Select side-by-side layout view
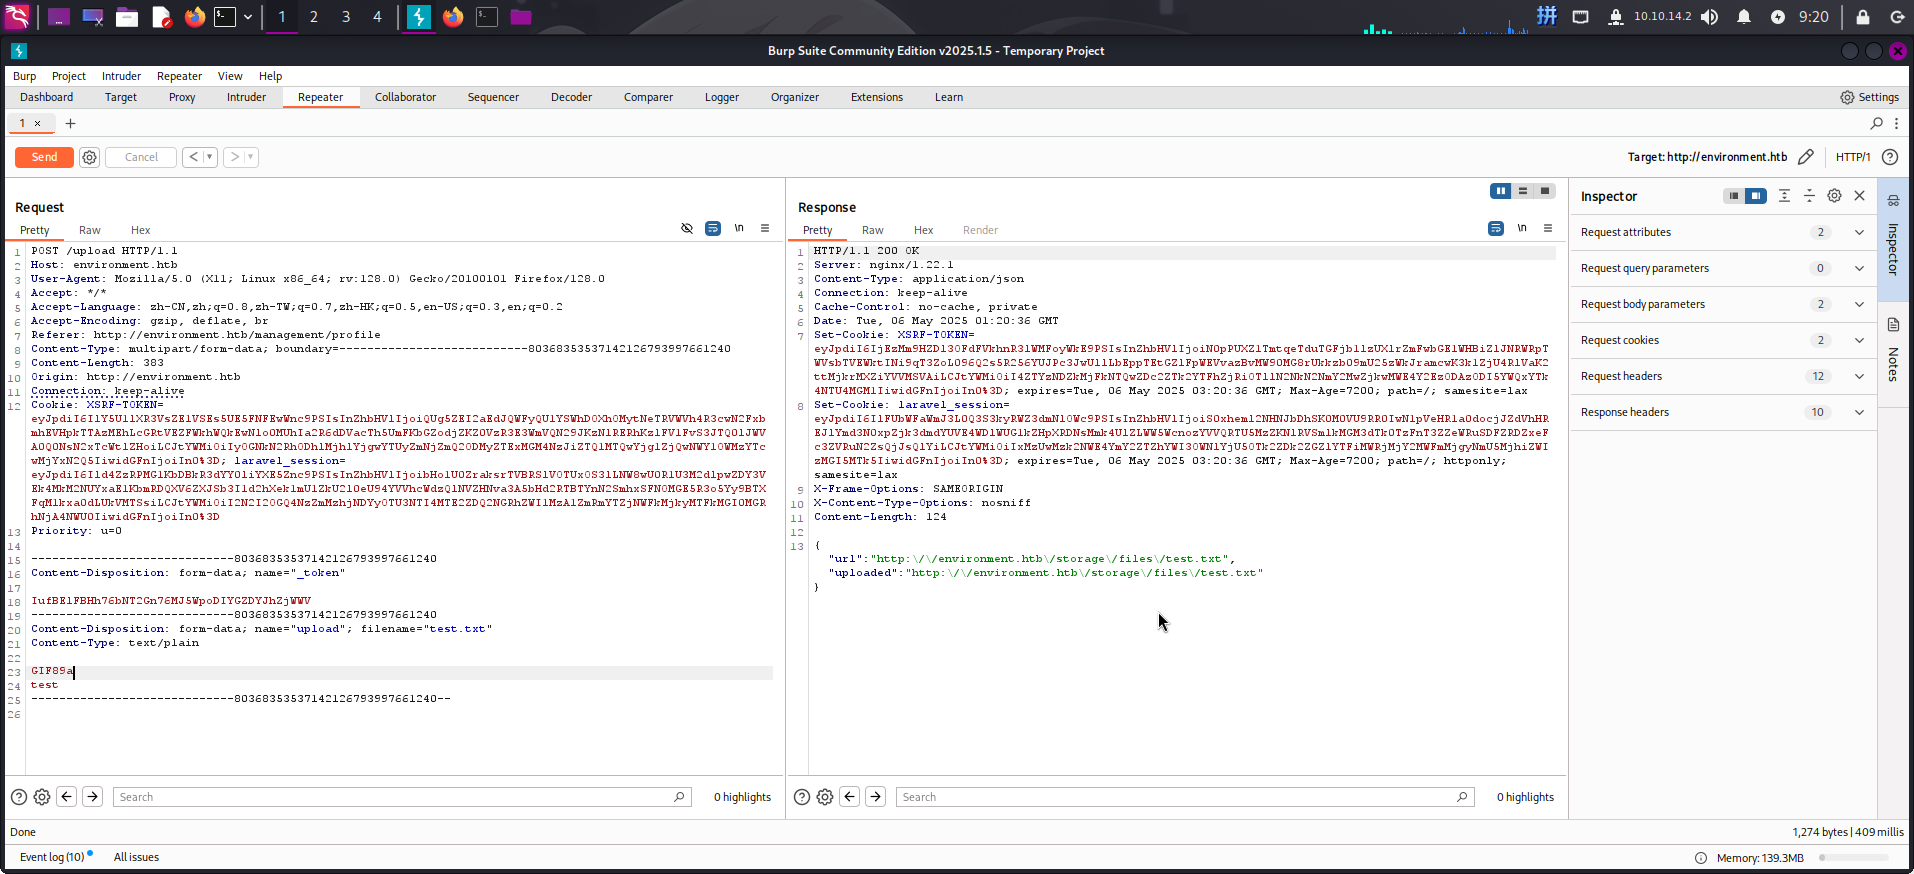Image resolution: width=1914 pixels, height=874 pixels. [x=1501, y=191]
